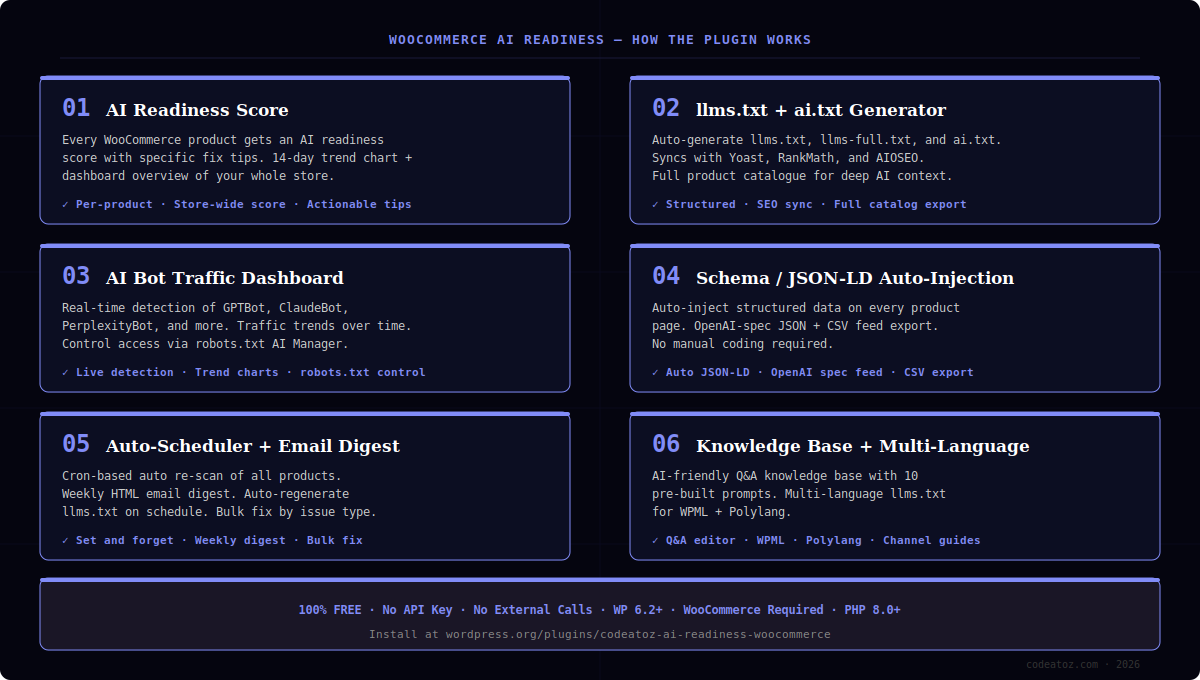Click the 'Bulk fix' feature tag
The height and width of the screenshot is (680, 1200).
pos(335,540)
